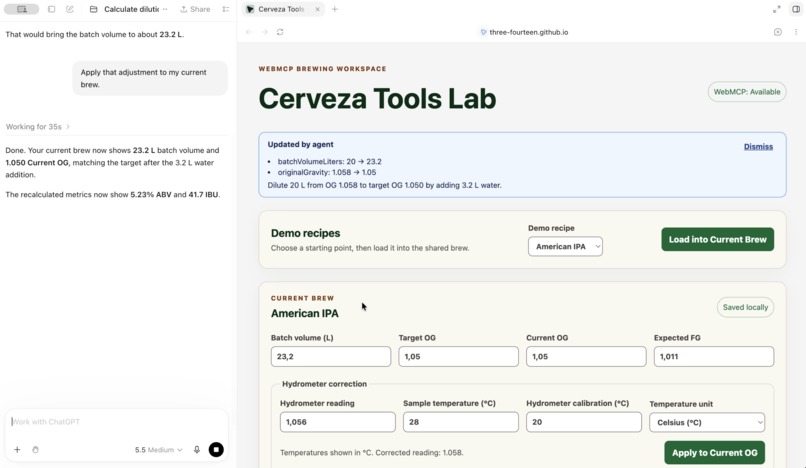Click the Hydrometer calibration (°C) field
The width and height of the screenshot is (806, 468).
pos(584,422)
